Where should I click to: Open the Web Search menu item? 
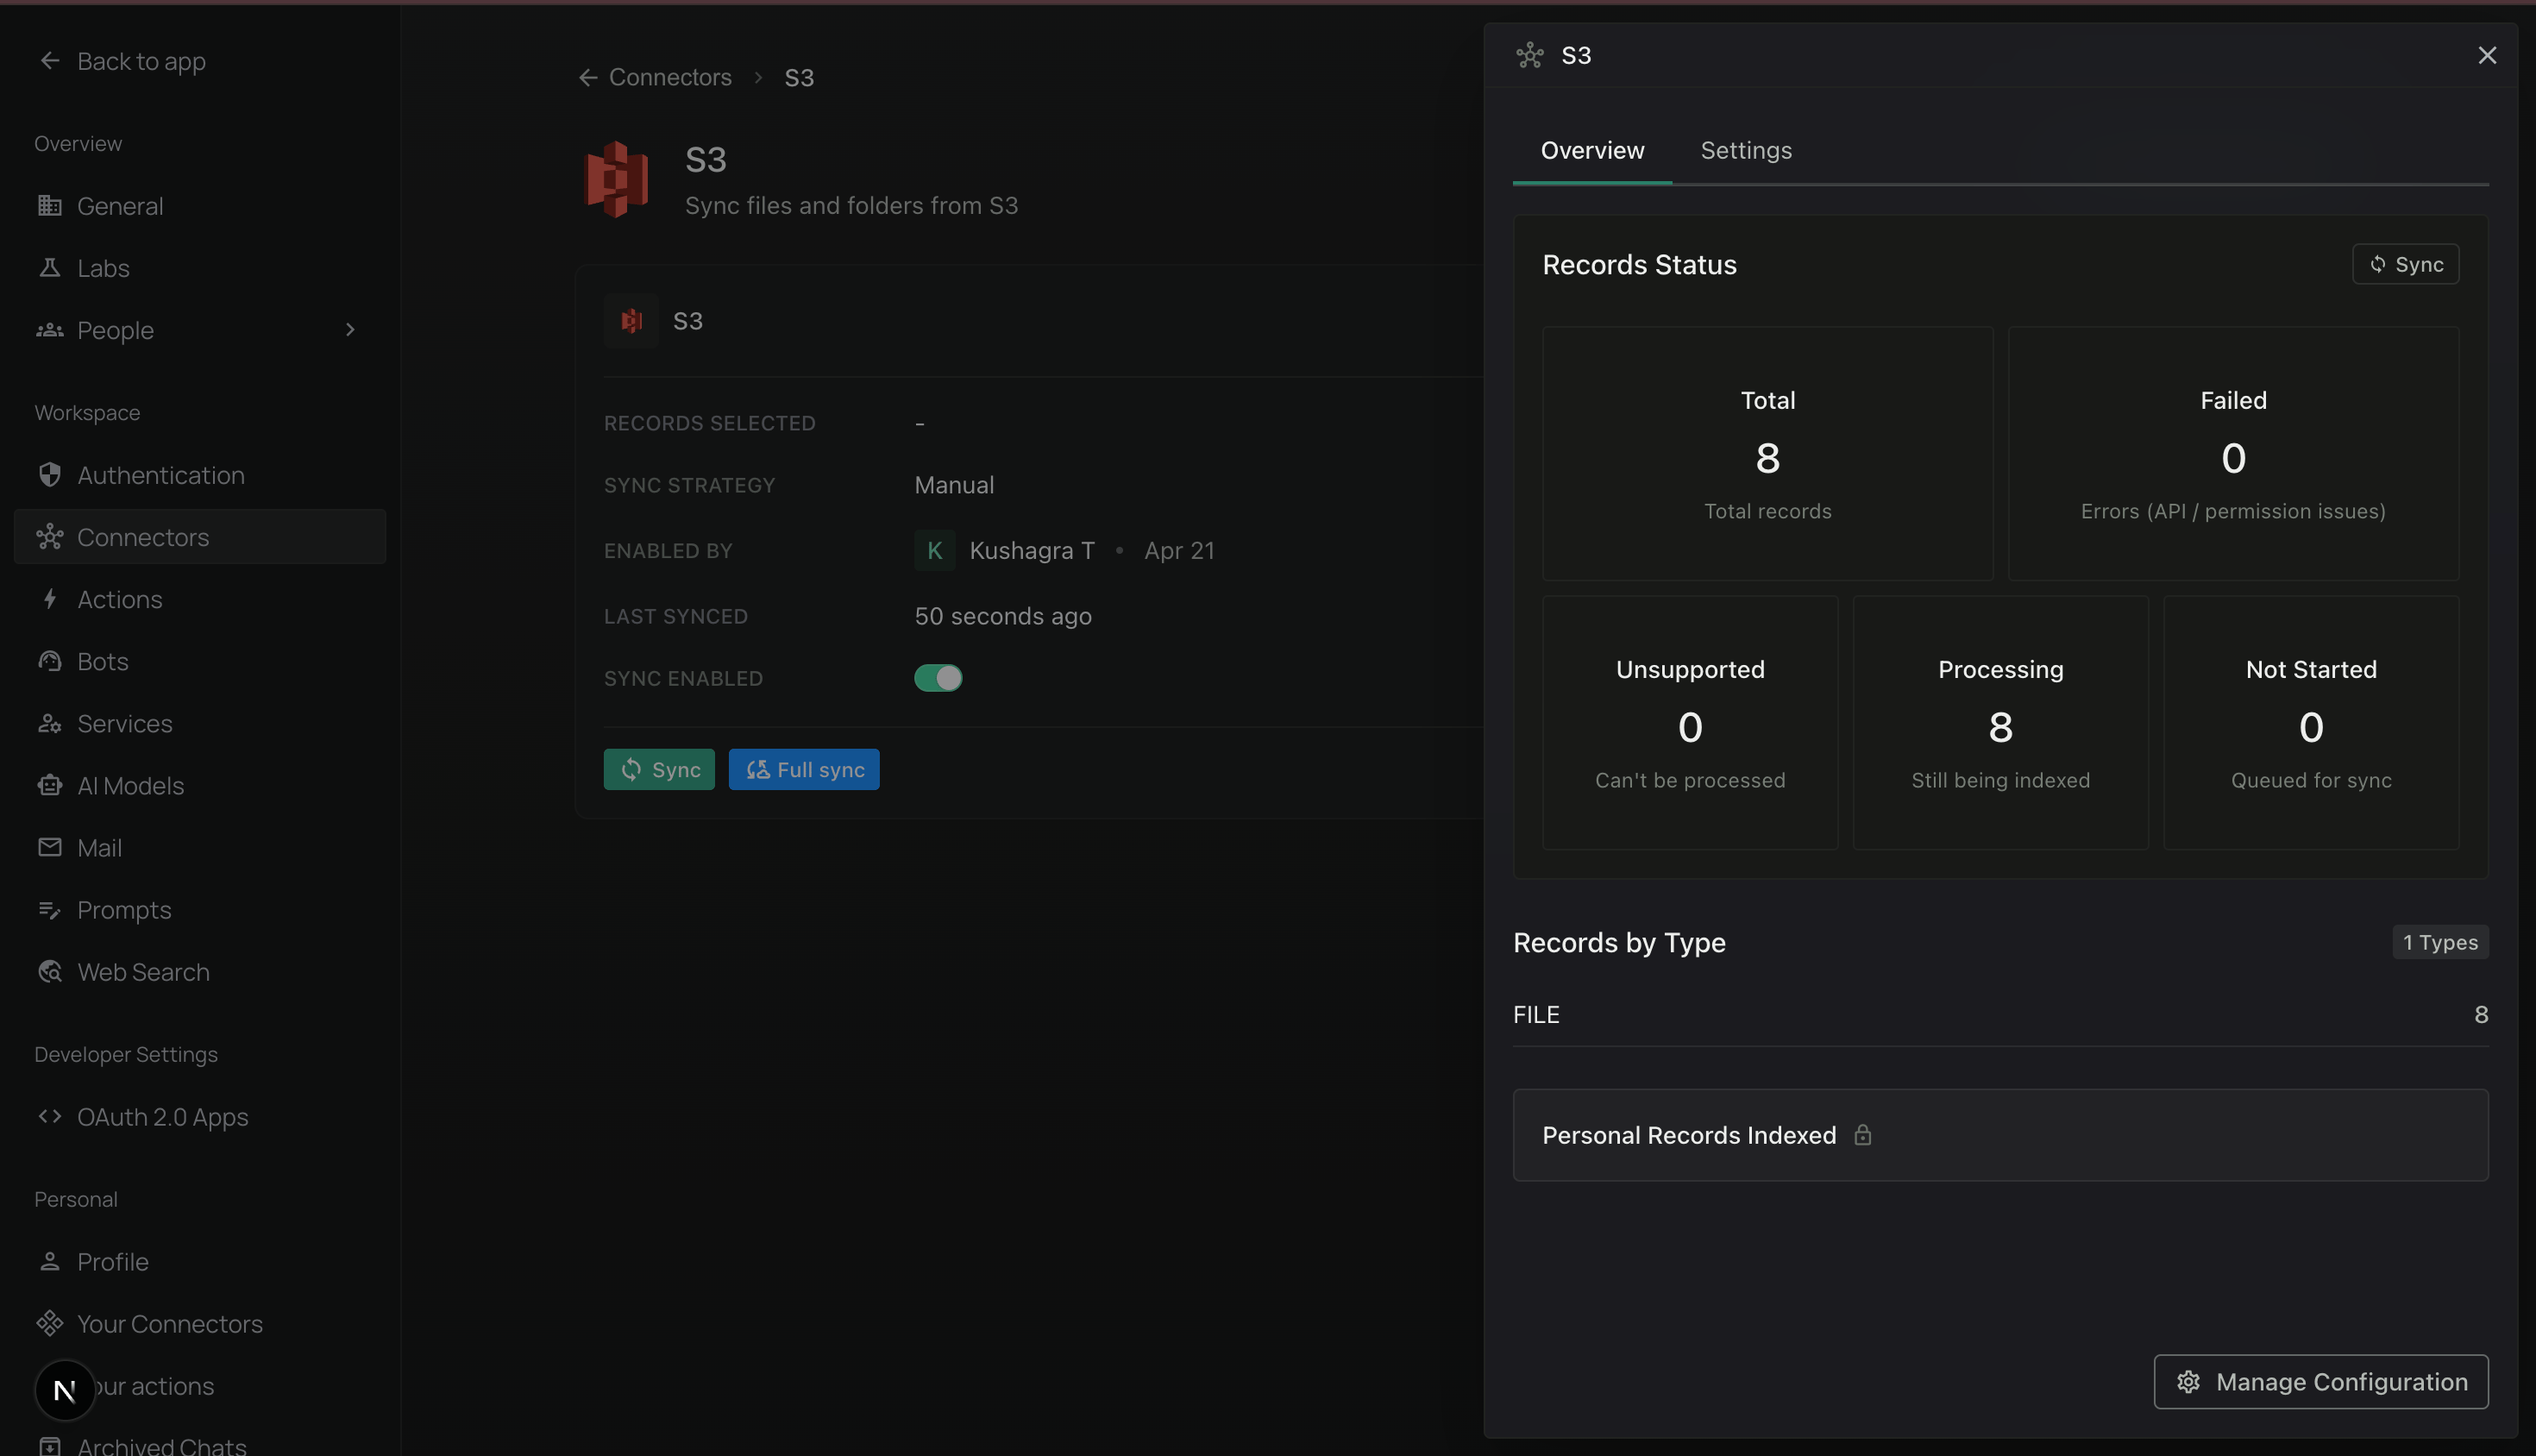tap(200, 972)
